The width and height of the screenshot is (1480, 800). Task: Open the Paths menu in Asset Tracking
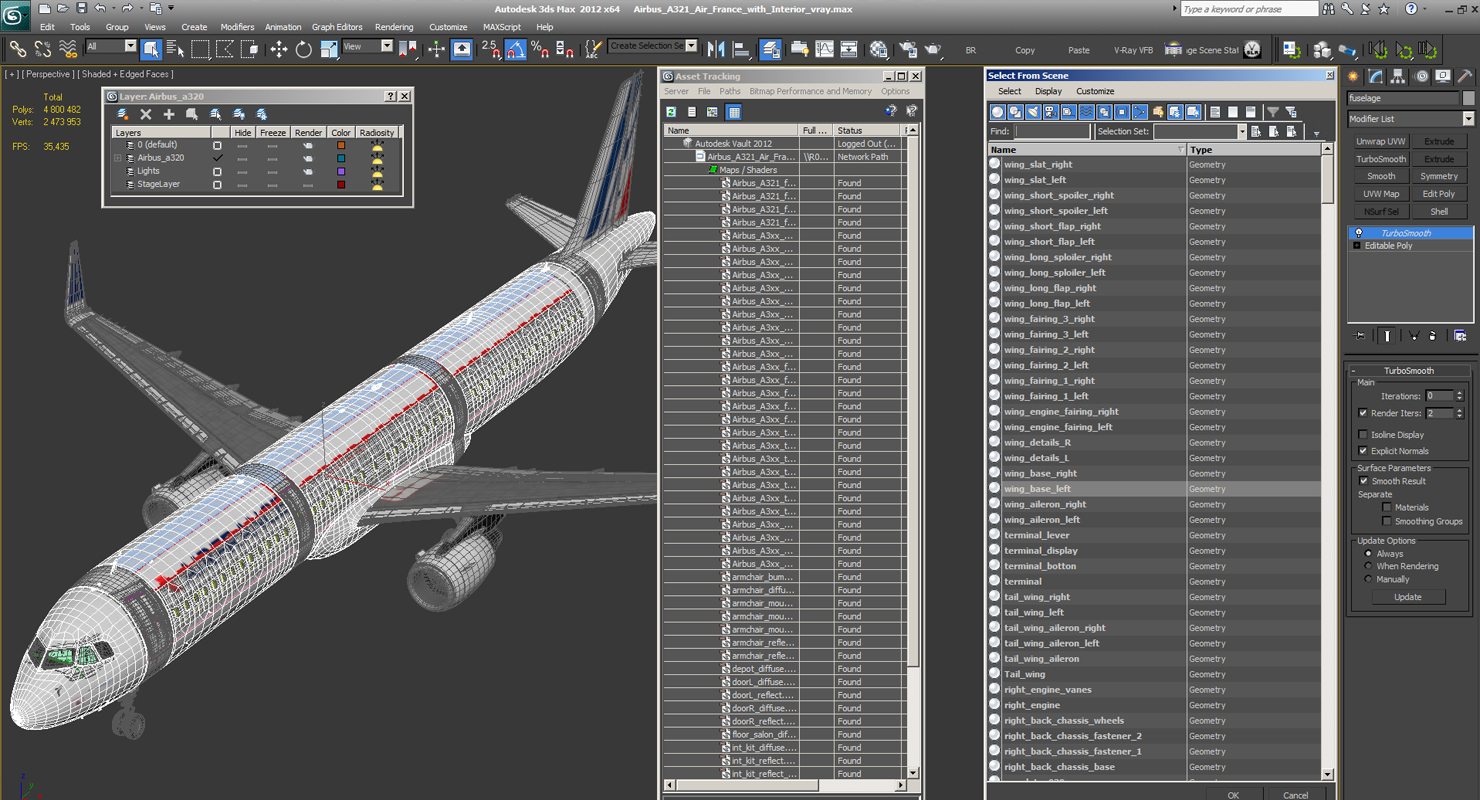[730, 91]
